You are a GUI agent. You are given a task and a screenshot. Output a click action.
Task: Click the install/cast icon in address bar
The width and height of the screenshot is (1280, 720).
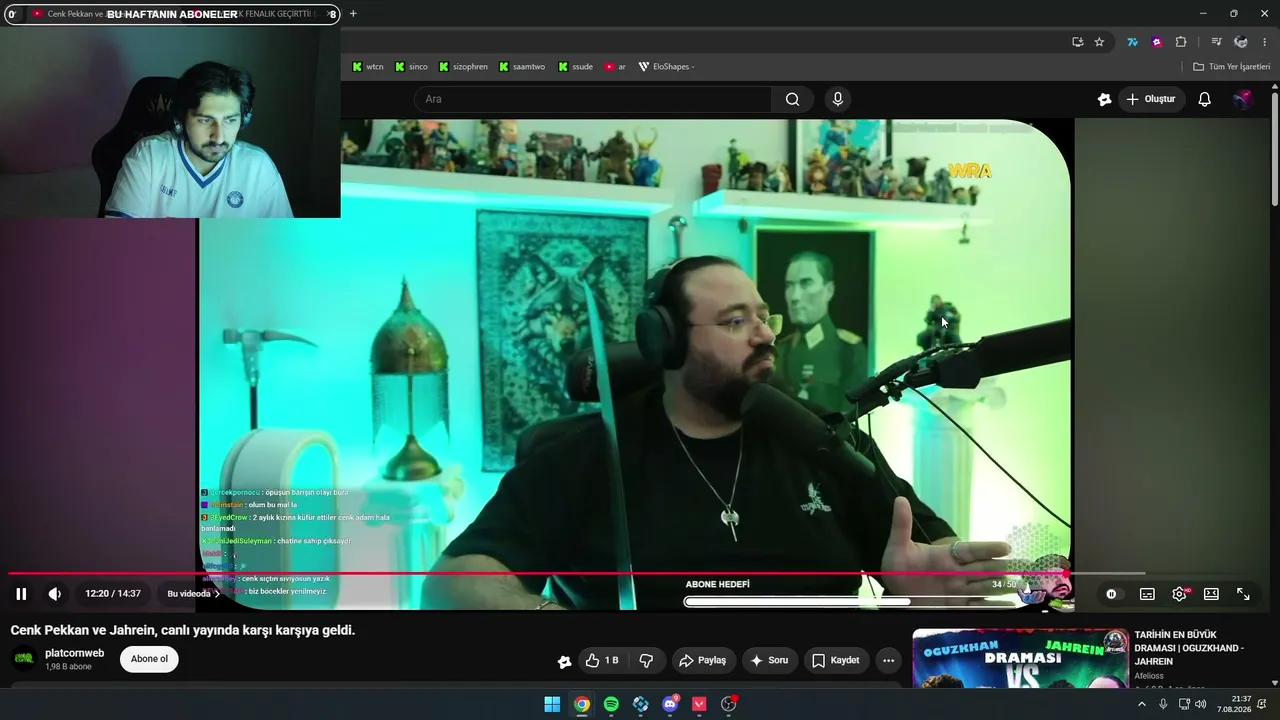1077,42
